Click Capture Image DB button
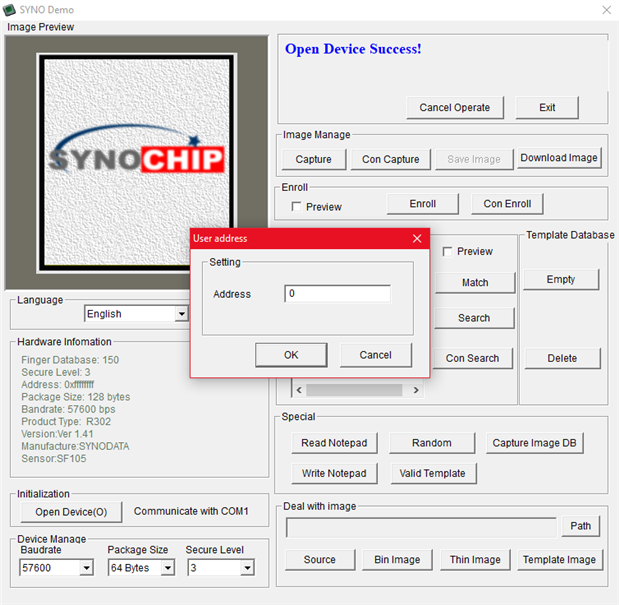 tap(535, 443)
